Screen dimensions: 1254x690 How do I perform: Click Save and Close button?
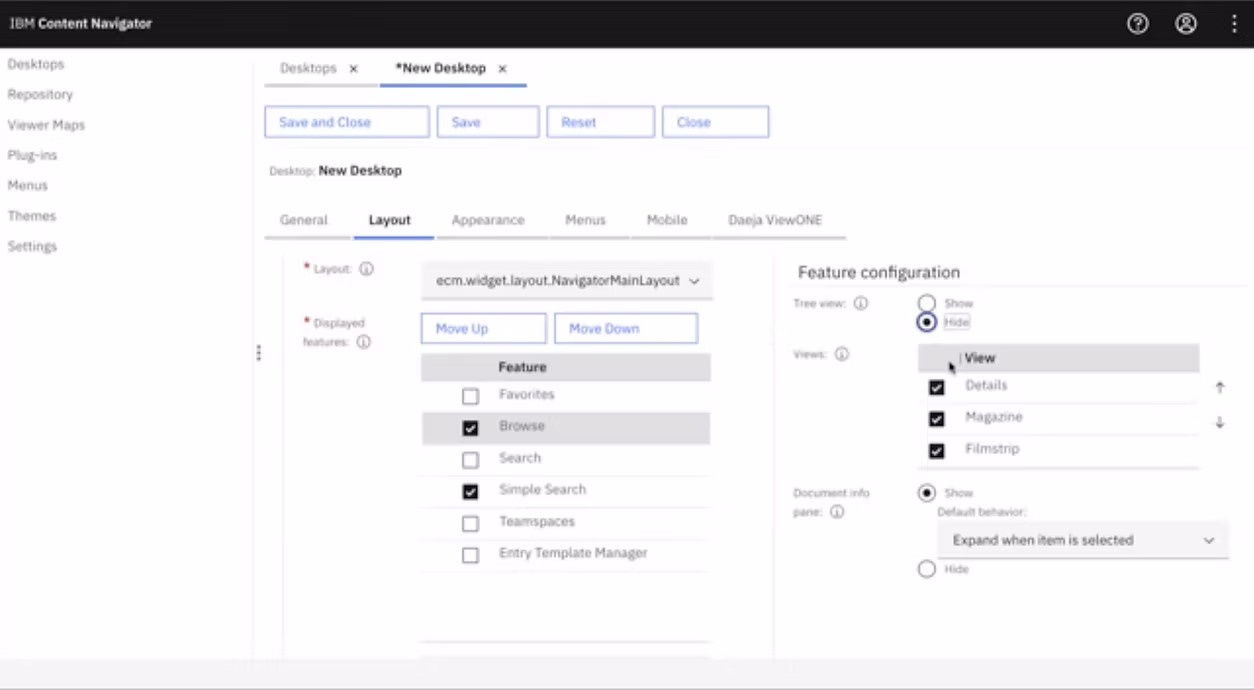(x=347, y=122)
